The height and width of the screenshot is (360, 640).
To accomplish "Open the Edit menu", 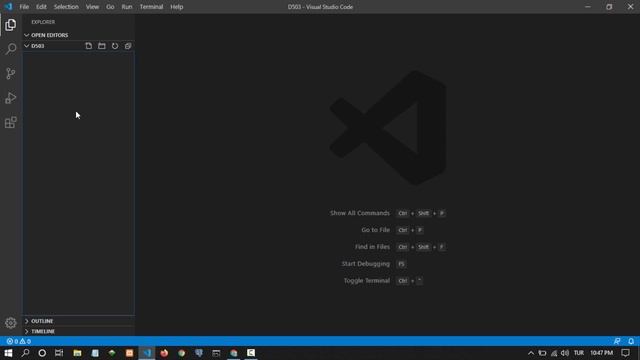I will 41,7.
